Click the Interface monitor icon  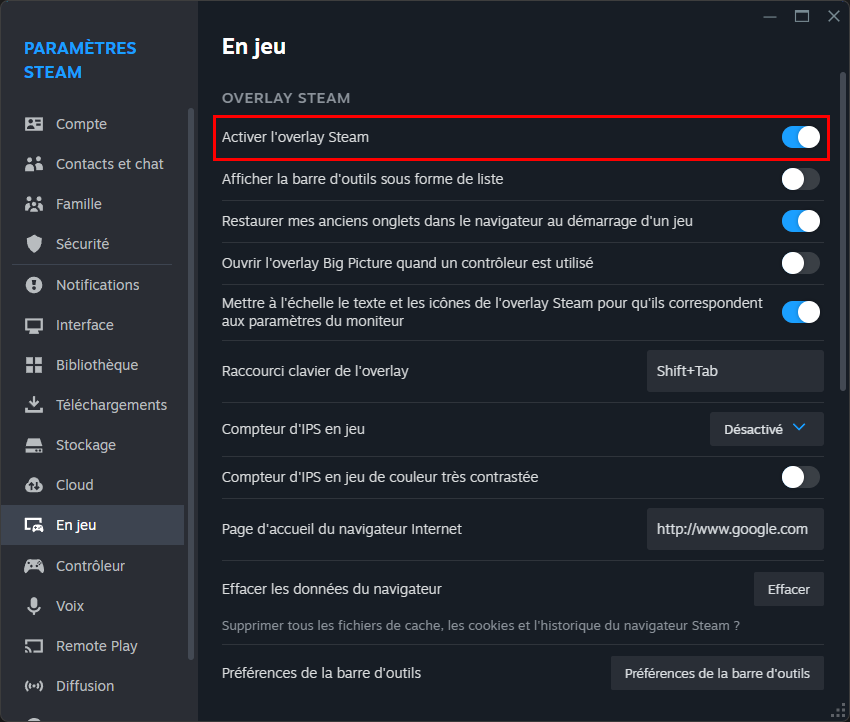coord(34,325)
